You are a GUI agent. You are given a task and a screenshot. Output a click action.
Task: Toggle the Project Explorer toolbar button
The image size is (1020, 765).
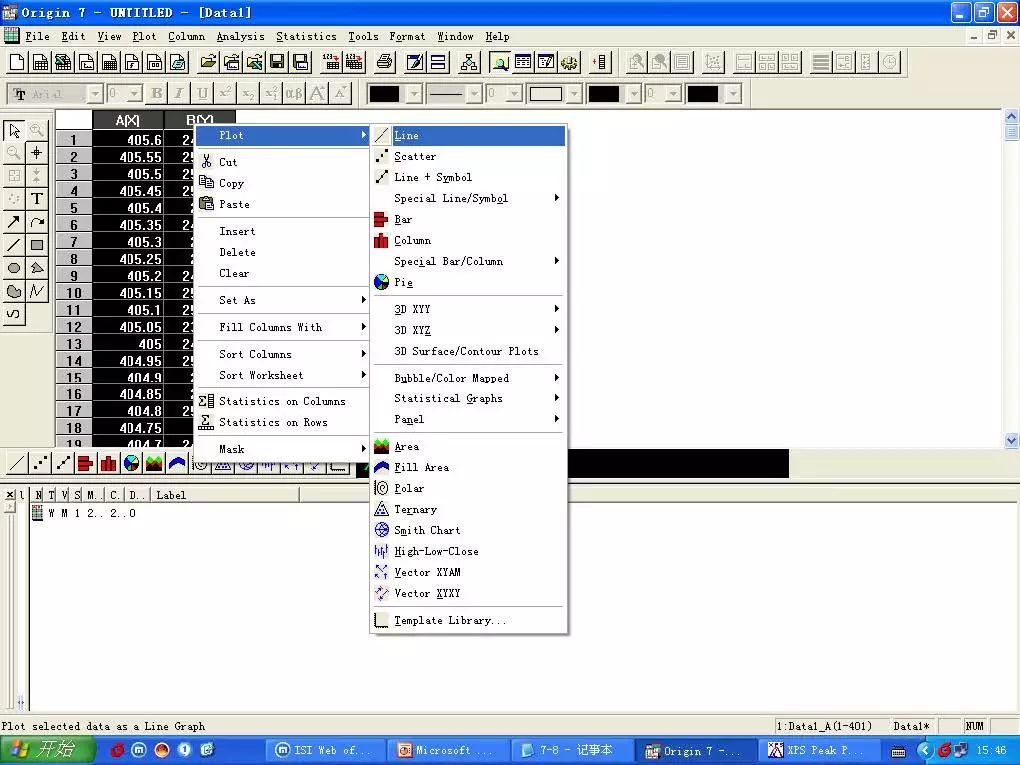point(500,62)
